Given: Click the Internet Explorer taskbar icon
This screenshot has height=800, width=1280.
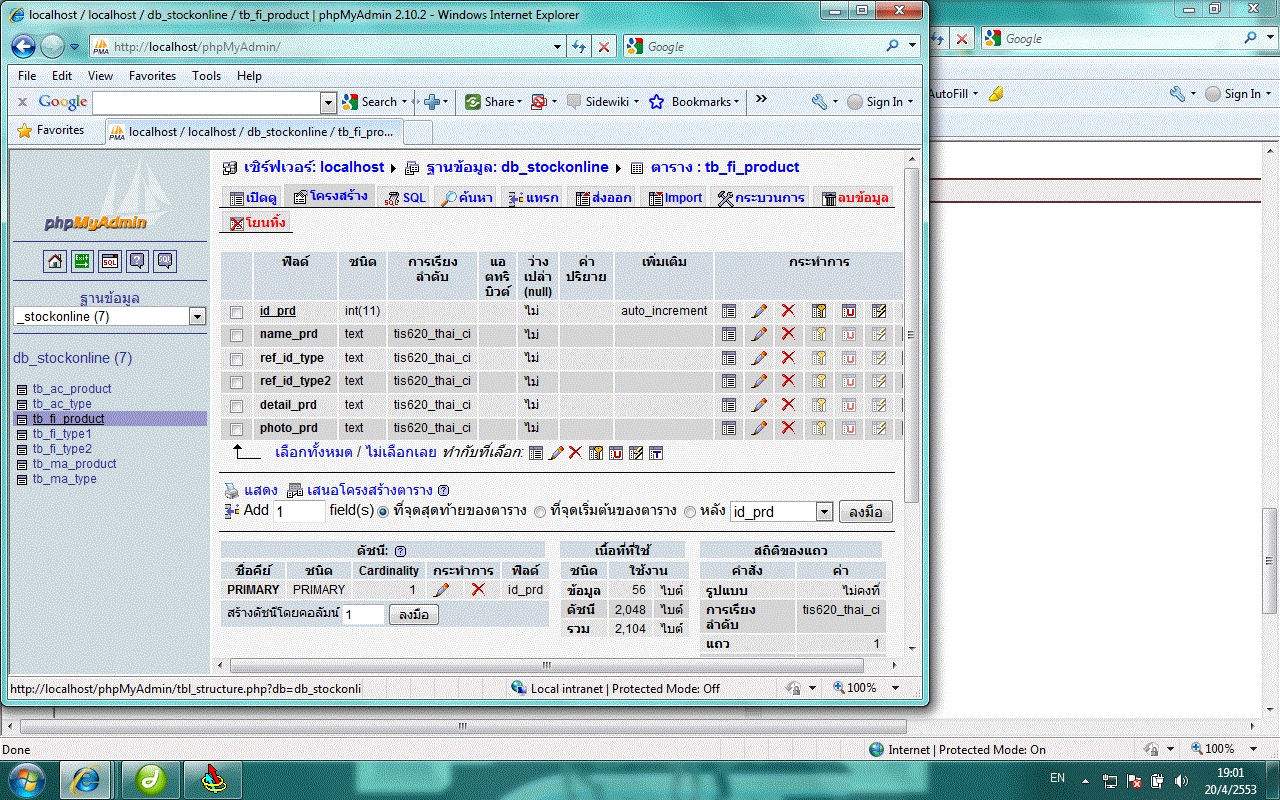Looking at the screenshot, I should [x=85, y=778].
